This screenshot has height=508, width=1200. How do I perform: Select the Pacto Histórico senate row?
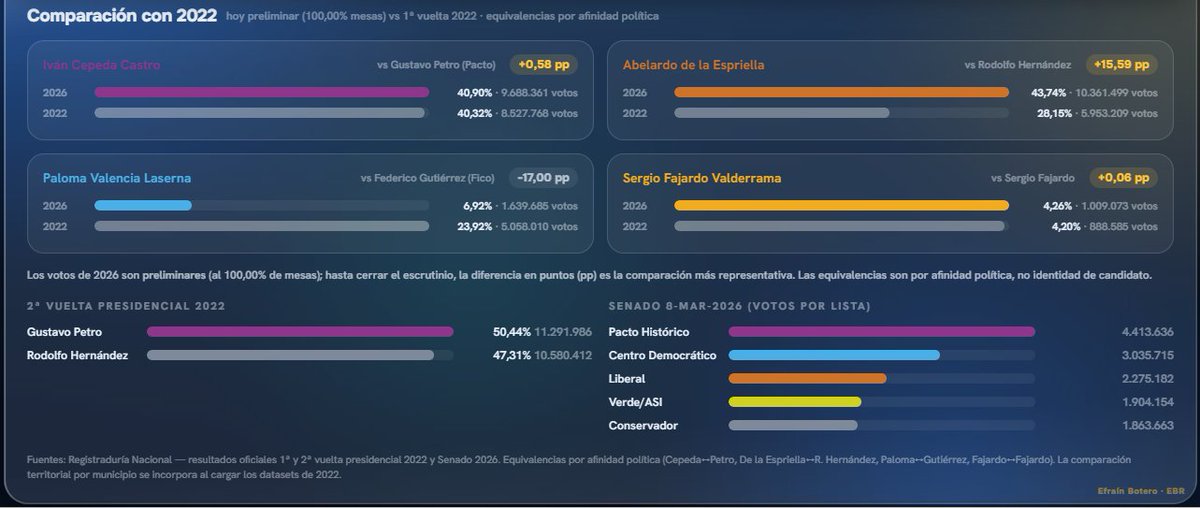(891, 331)
